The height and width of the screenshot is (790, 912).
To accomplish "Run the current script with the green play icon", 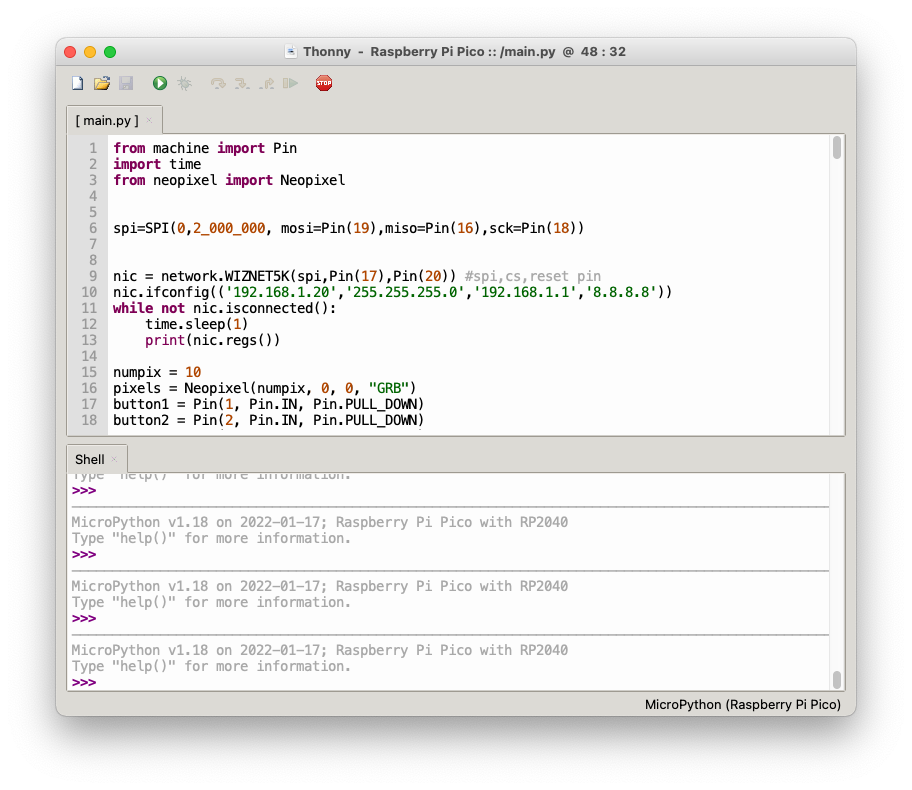I will point(160,83).
